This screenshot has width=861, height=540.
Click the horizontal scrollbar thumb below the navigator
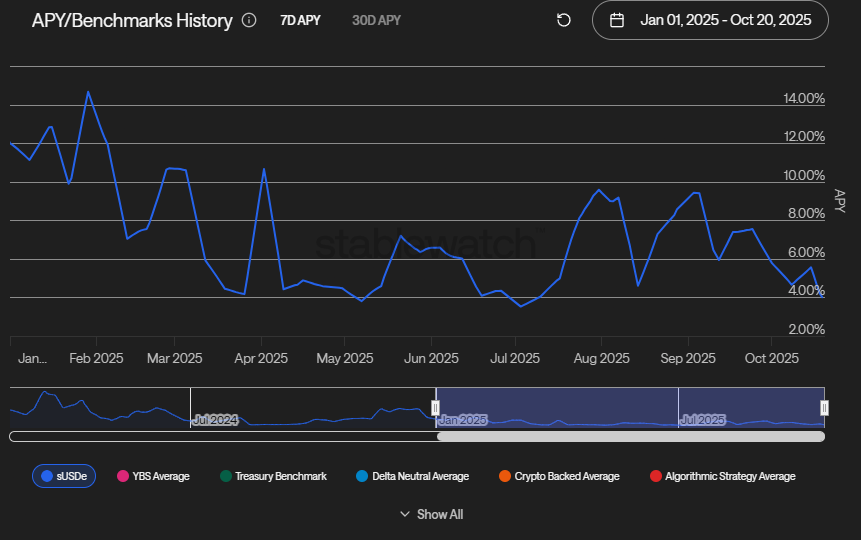pos(631,436)
